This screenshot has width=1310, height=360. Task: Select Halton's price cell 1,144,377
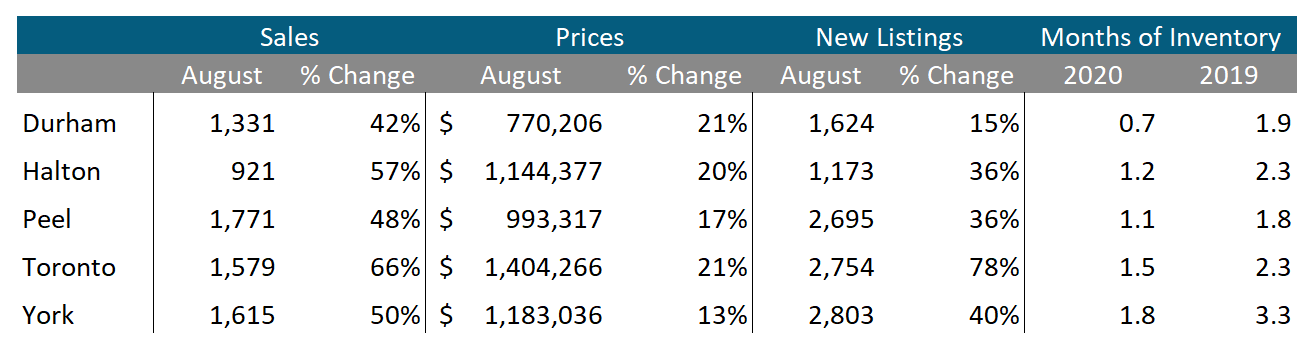tap(543, 171)
